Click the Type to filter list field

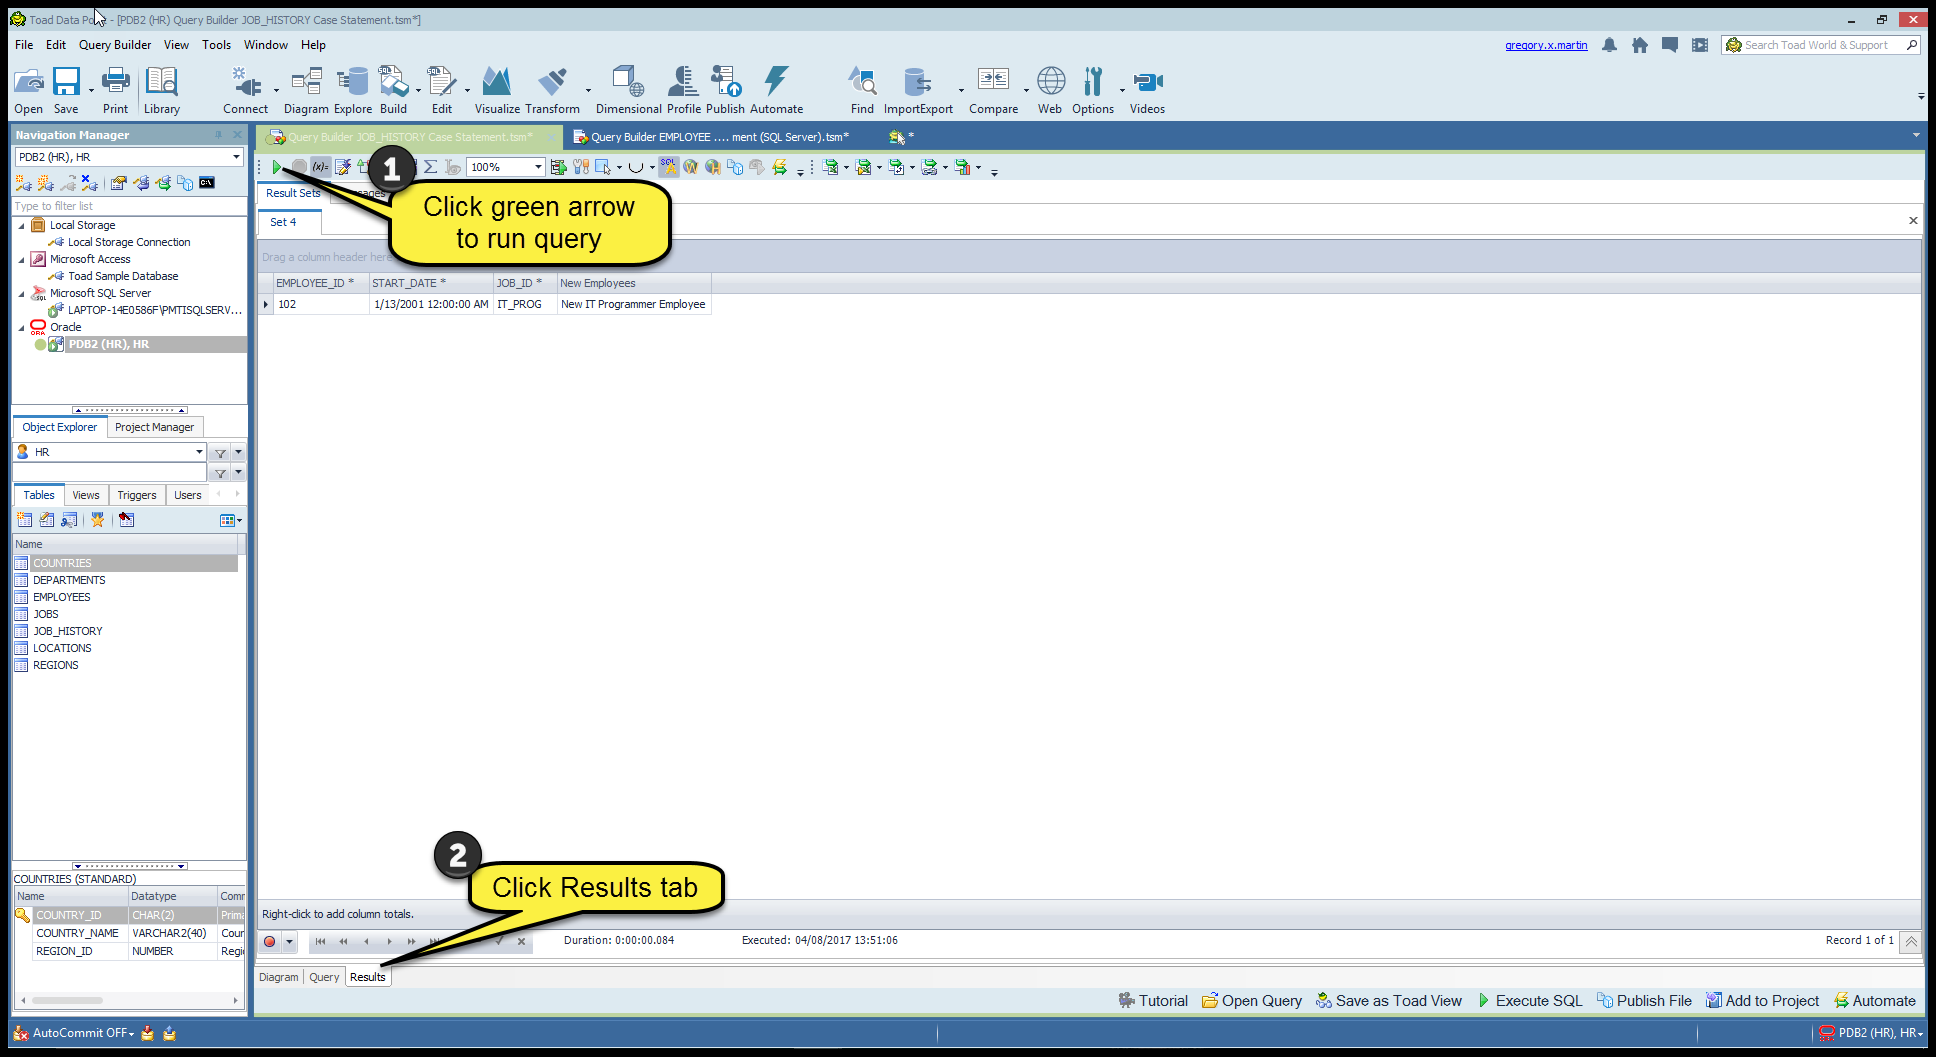[x=128, y=206]
